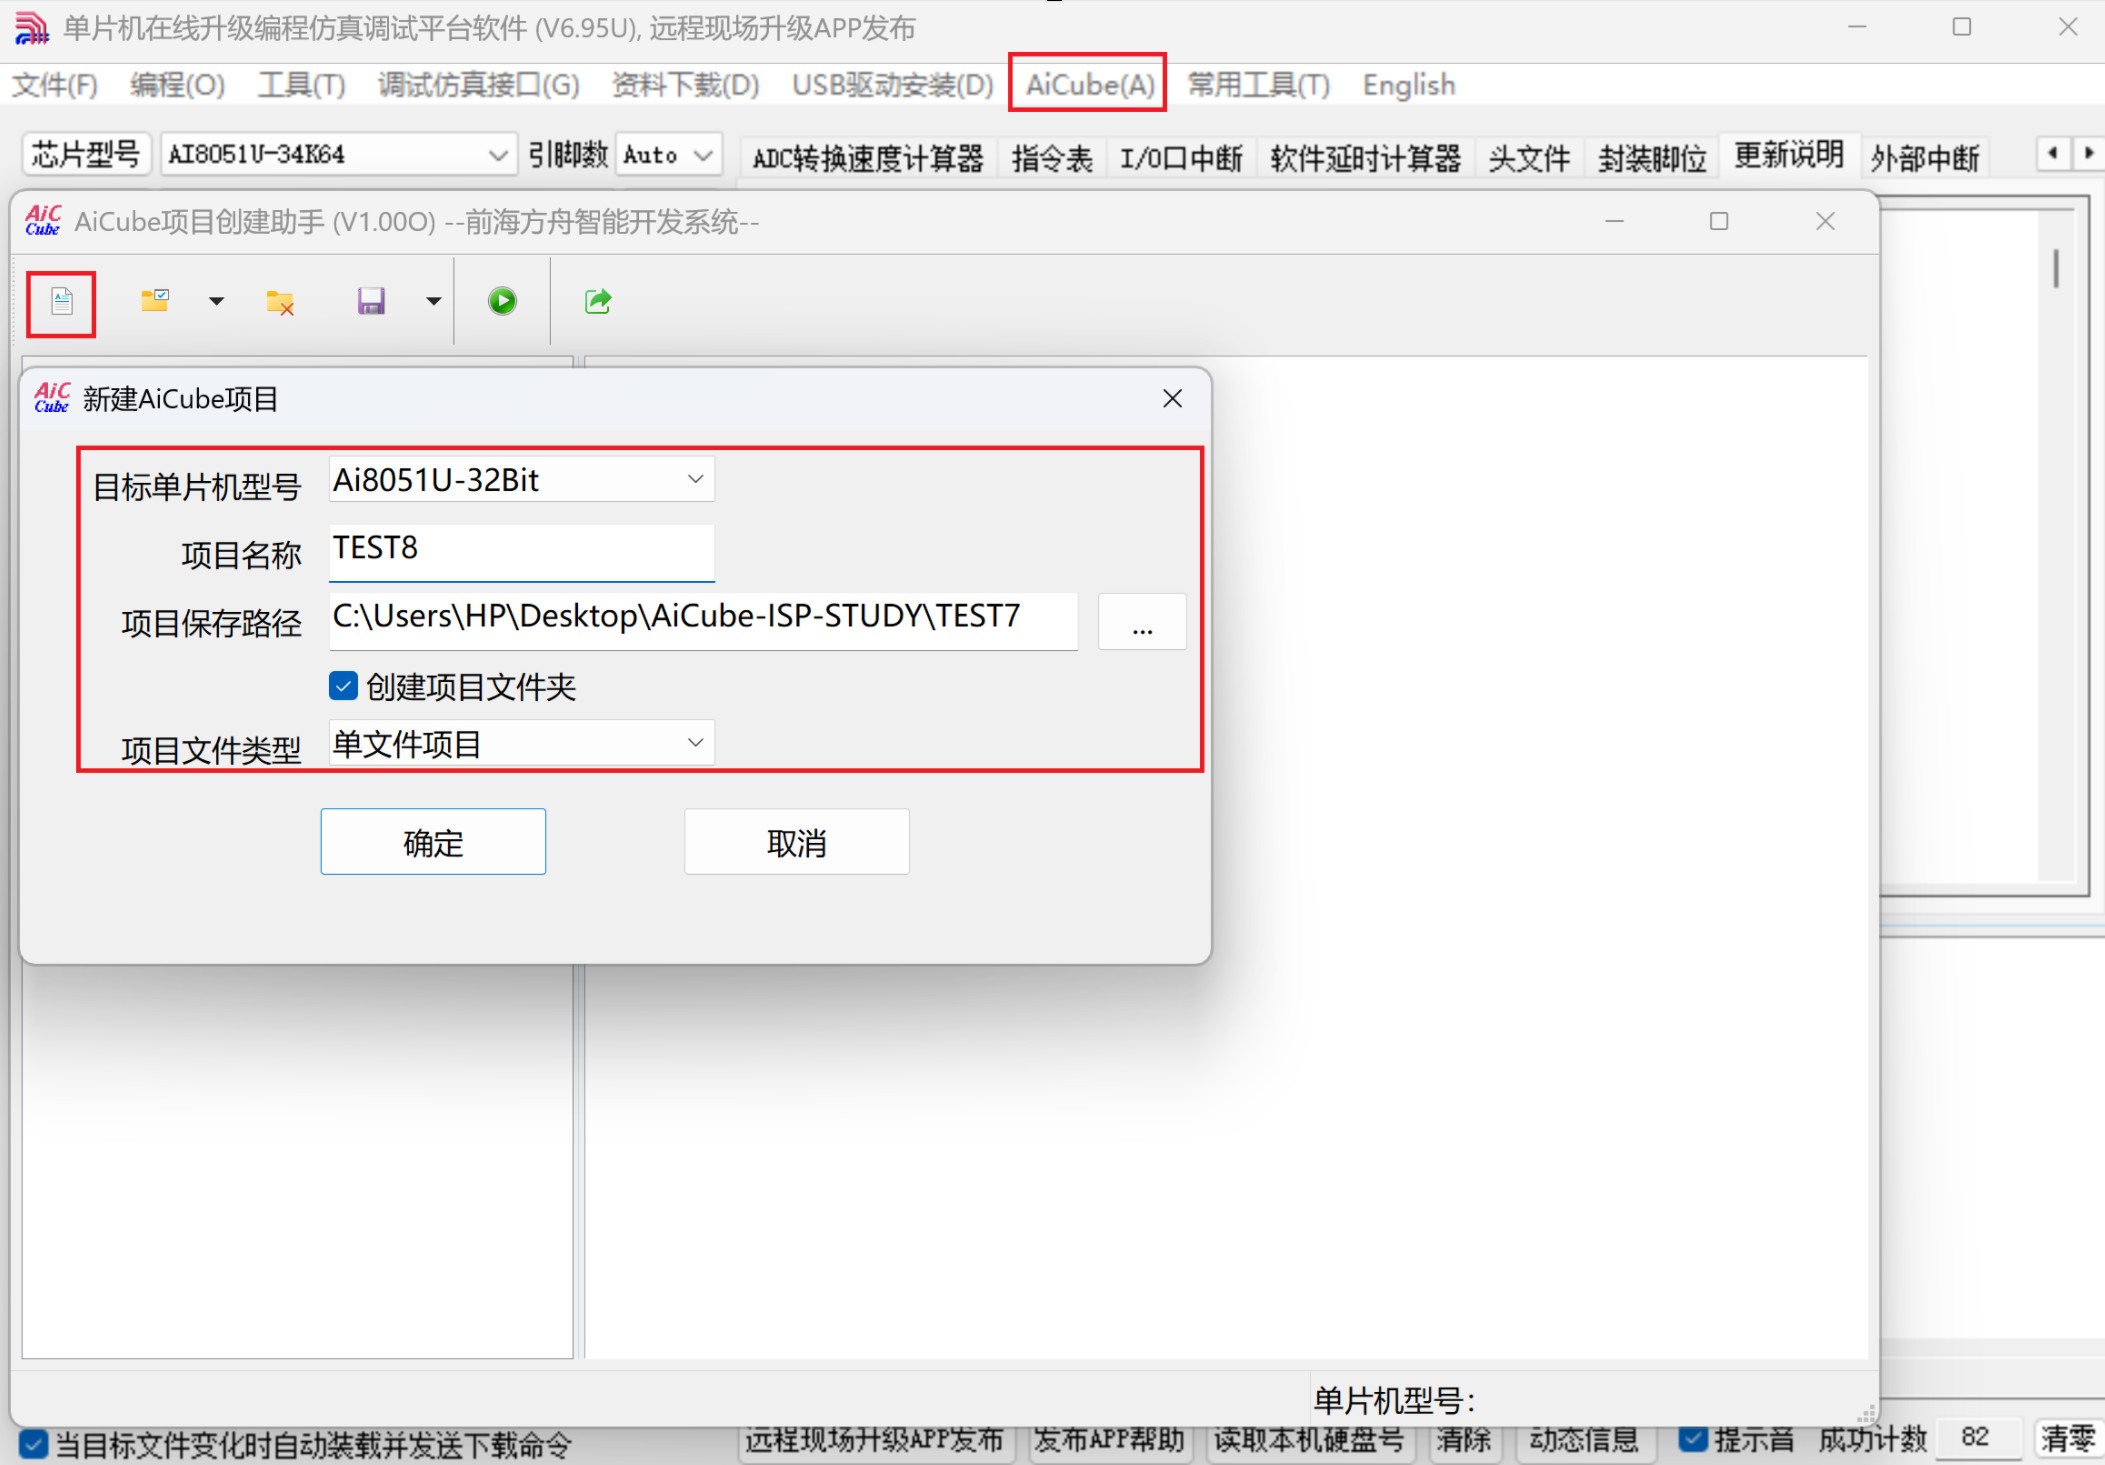The image size is (2105, 1465).
Task: Minimize the AiCube项目创建助手 window
Action: tap(1614, 221)
